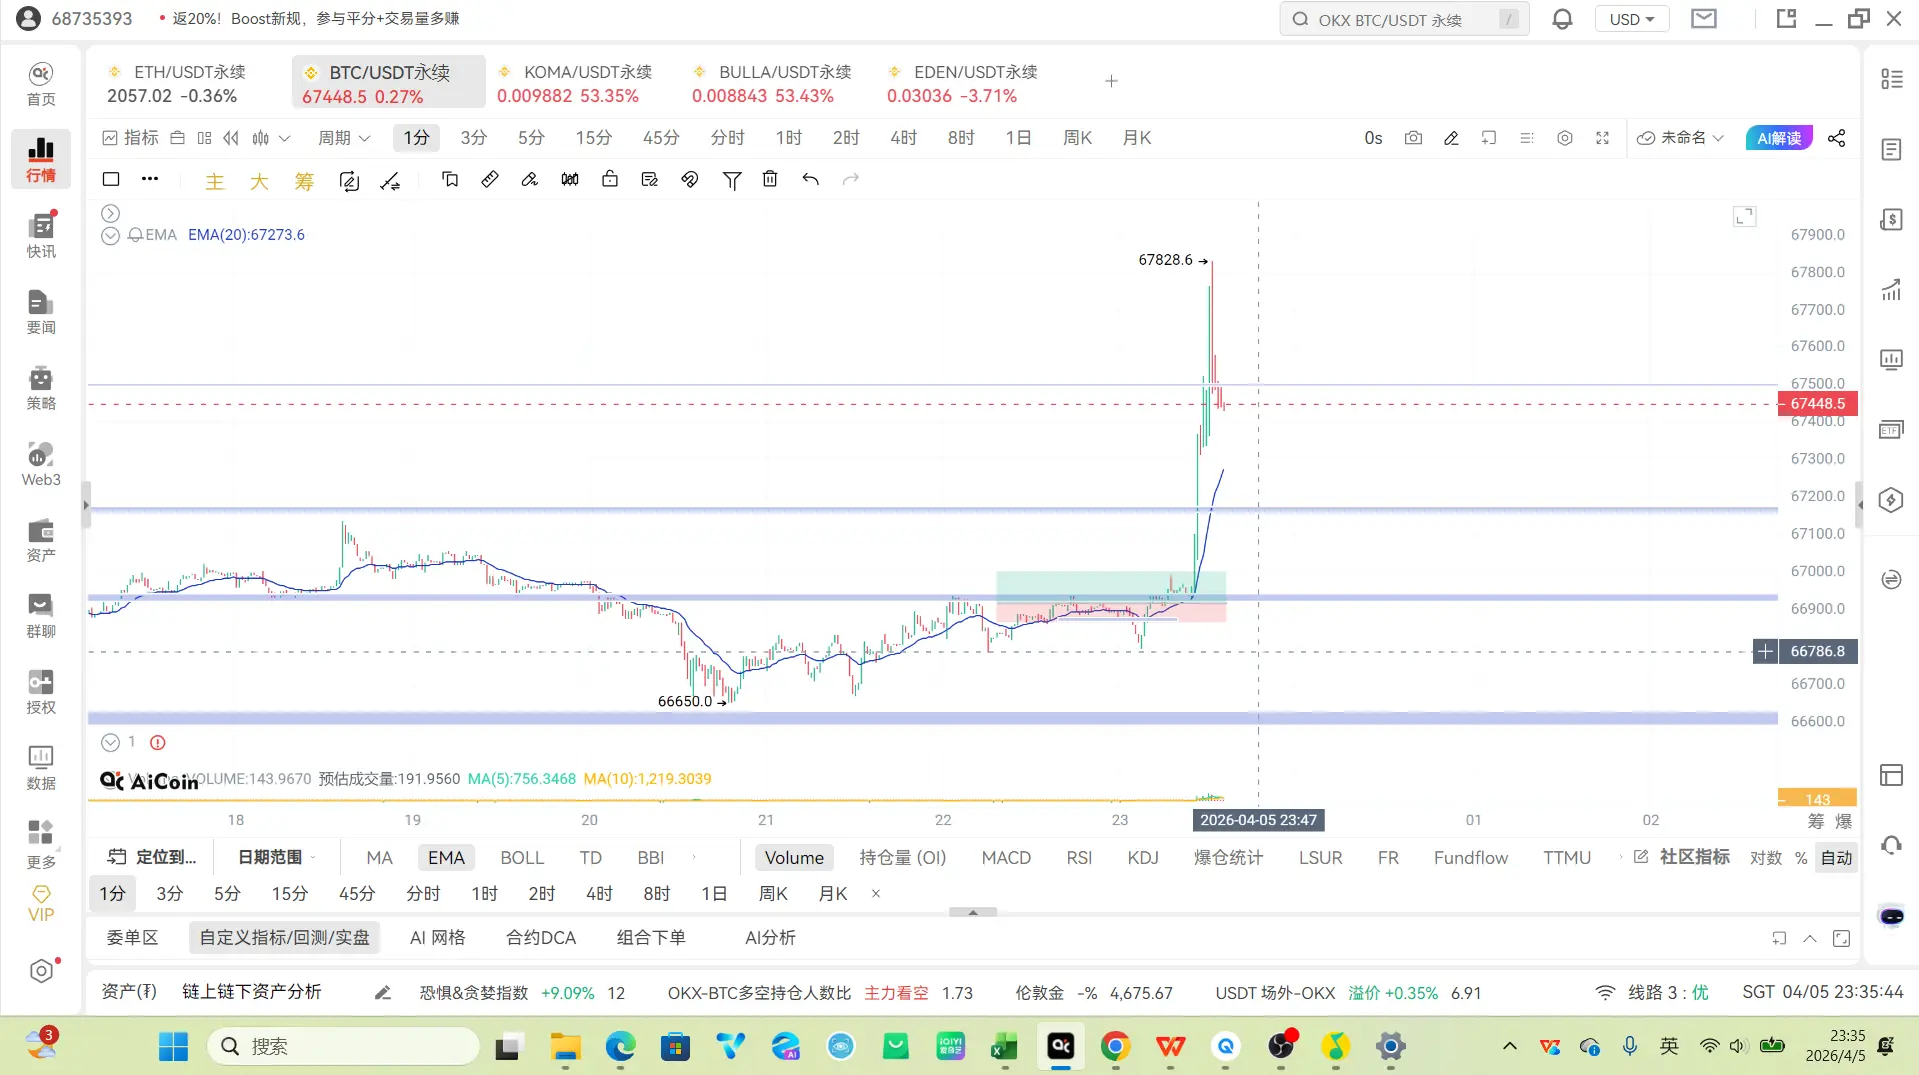
Task: Open the 策略 strategy sidebar icon
Action: tap(41, 387)
